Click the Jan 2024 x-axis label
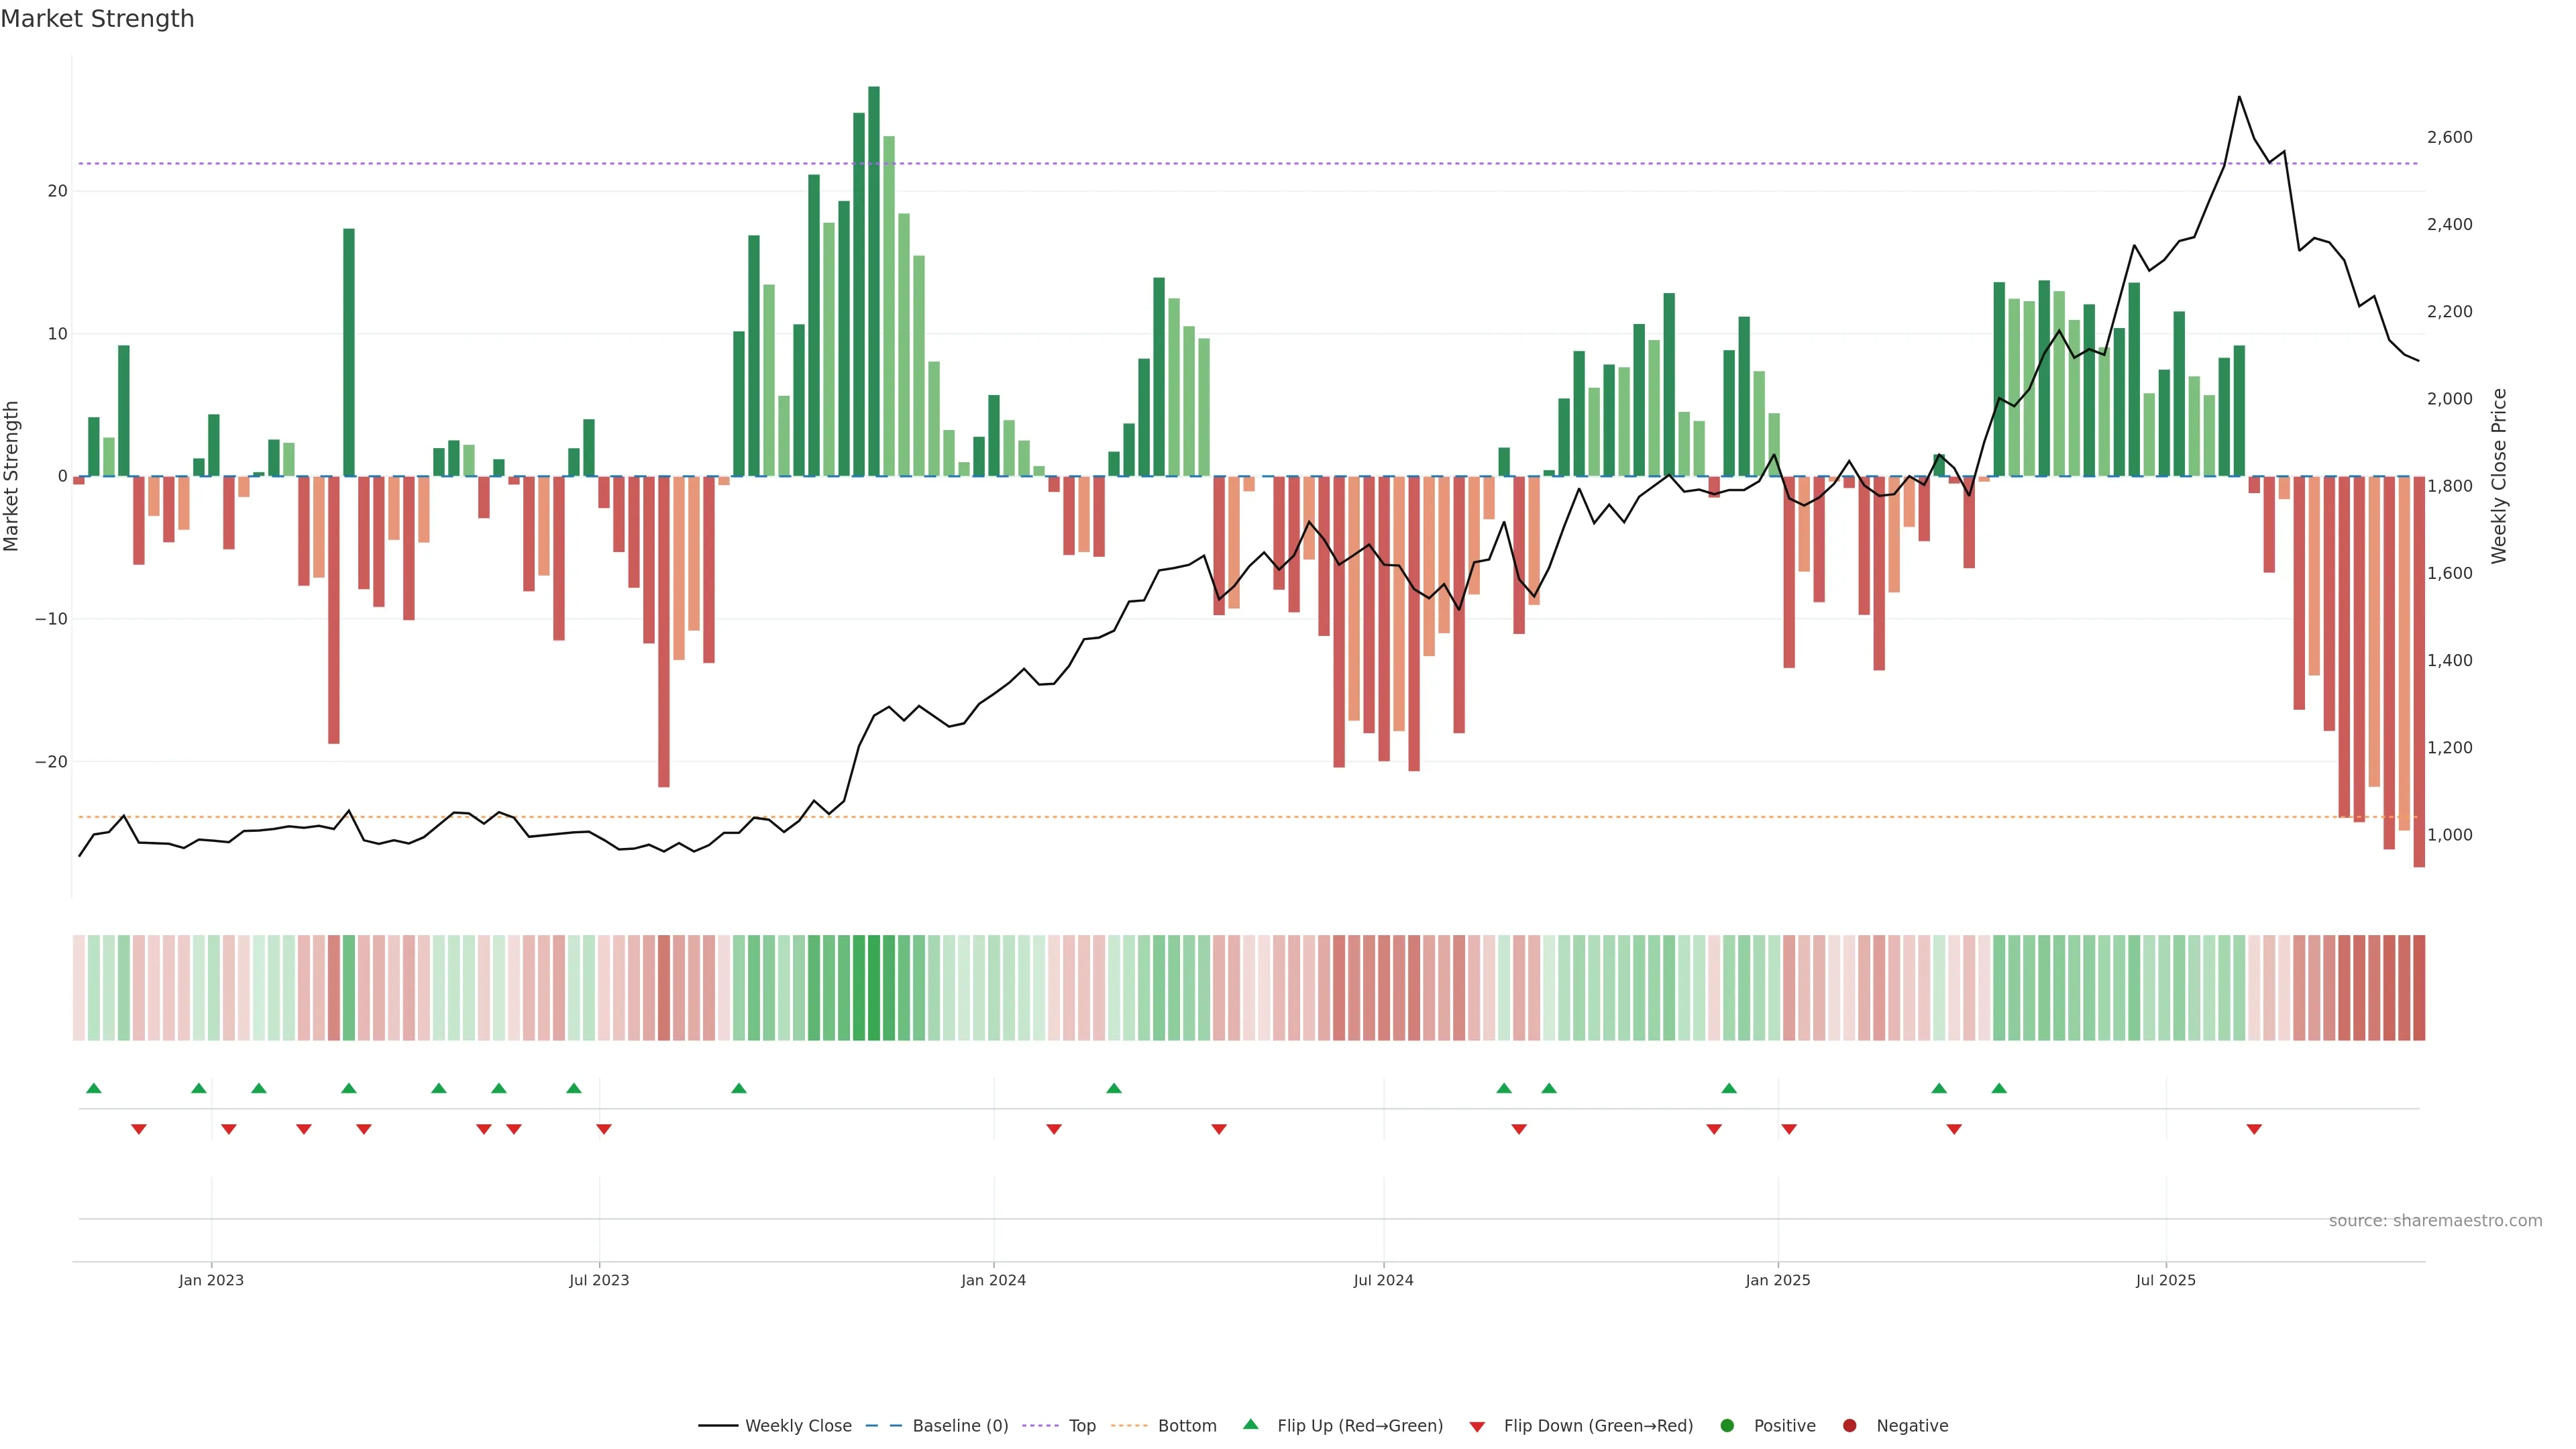 [993, 1280]
